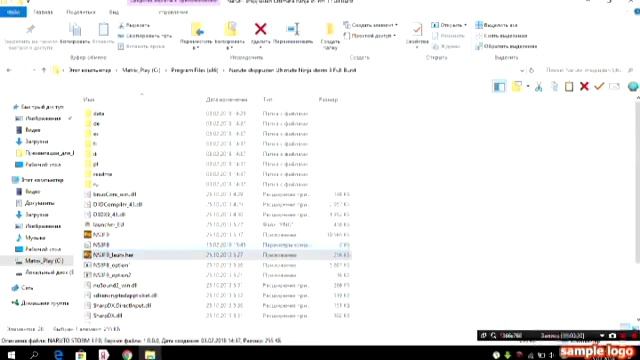Viewport: 640px width, 360px height.
Task: Click the yellow folder toolbar icon
Action: click(517, 87)
